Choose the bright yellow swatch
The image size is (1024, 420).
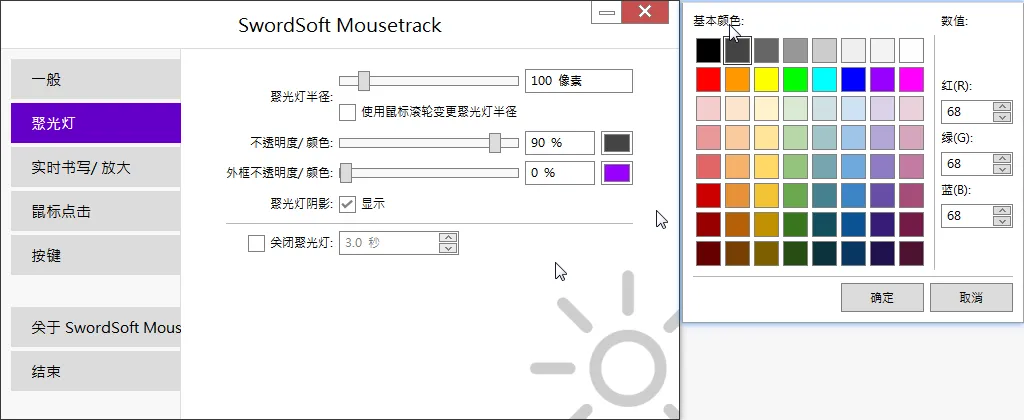[x=766, y=79]
